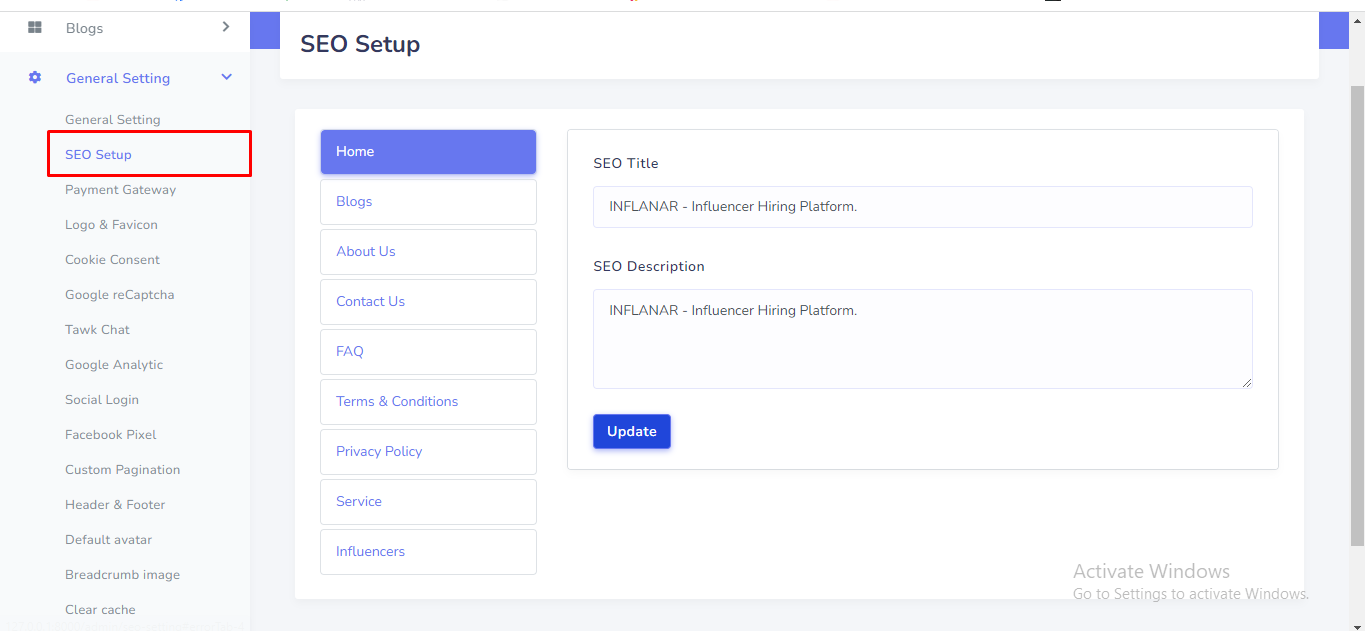
Task: Click the SEO Description resize handle
Action: [1246, 382]
